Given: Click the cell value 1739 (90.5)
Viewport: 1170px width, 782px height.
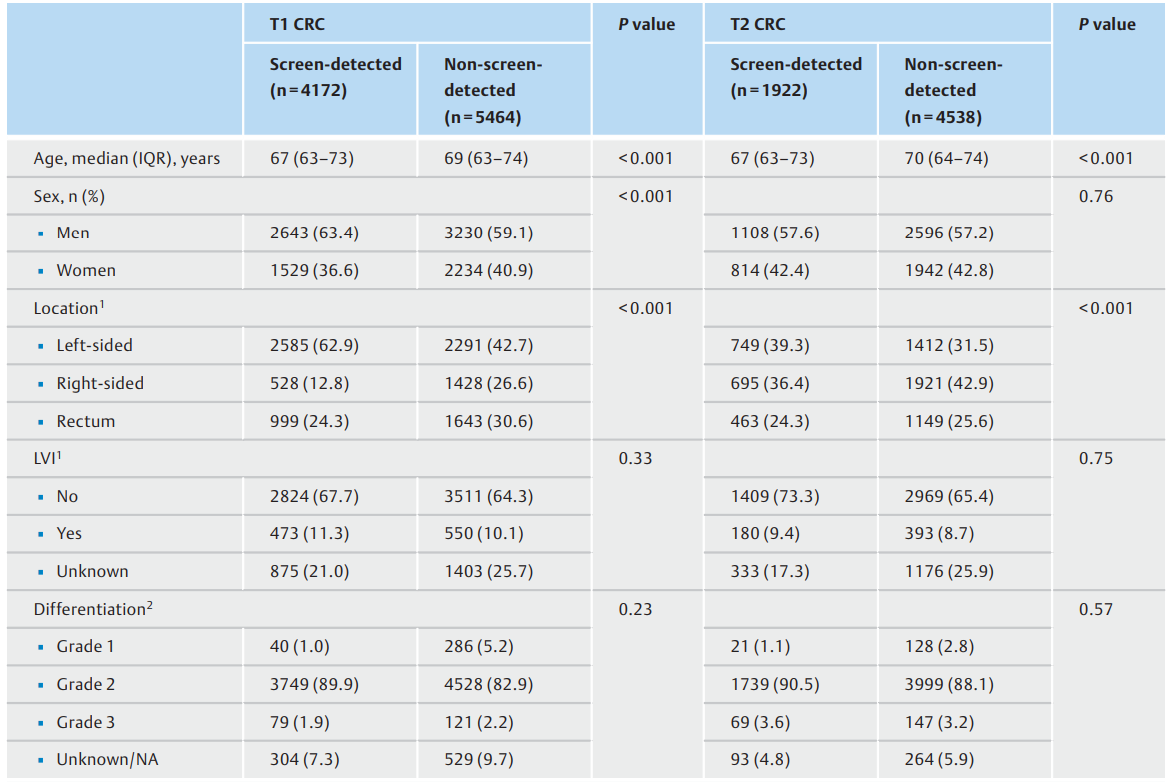Looking at the screenshot, I should click(x=775, y=684).
